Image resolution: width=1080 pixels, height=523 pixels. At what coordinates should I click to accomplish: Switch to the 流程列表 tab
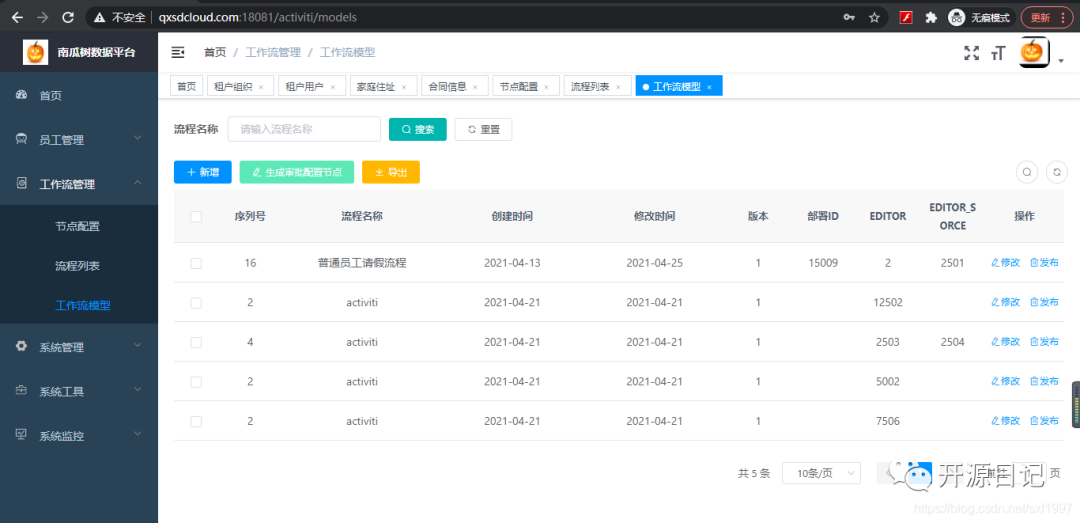597,86
